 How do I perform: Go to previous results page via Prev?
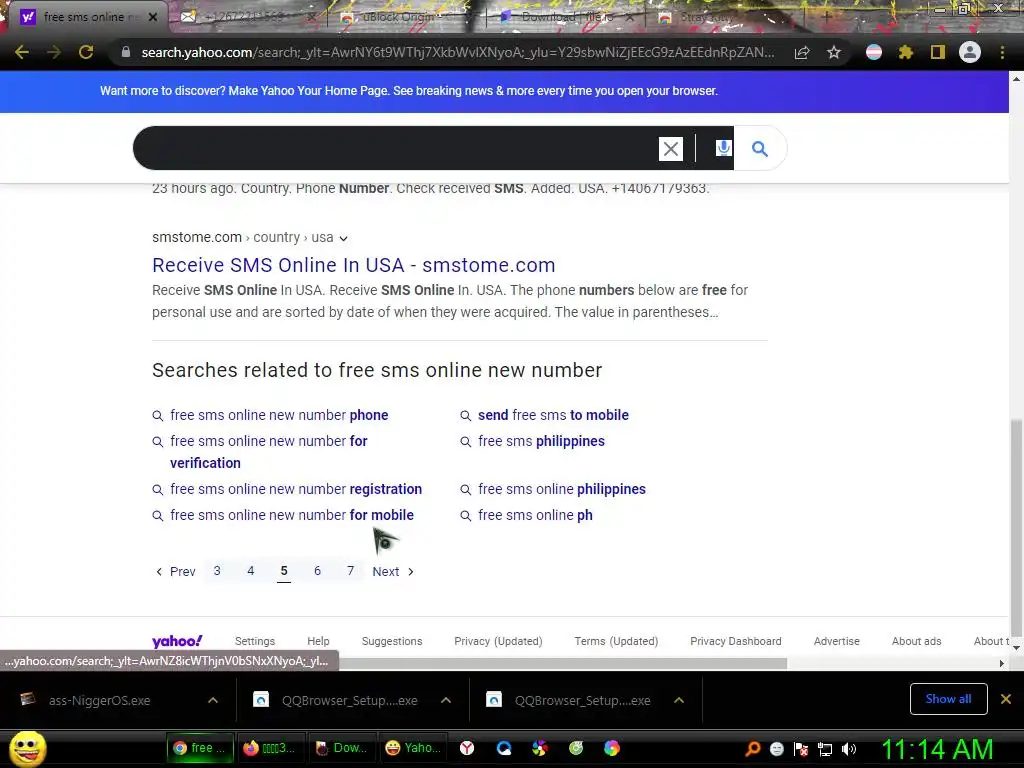[x=176, y=571]
